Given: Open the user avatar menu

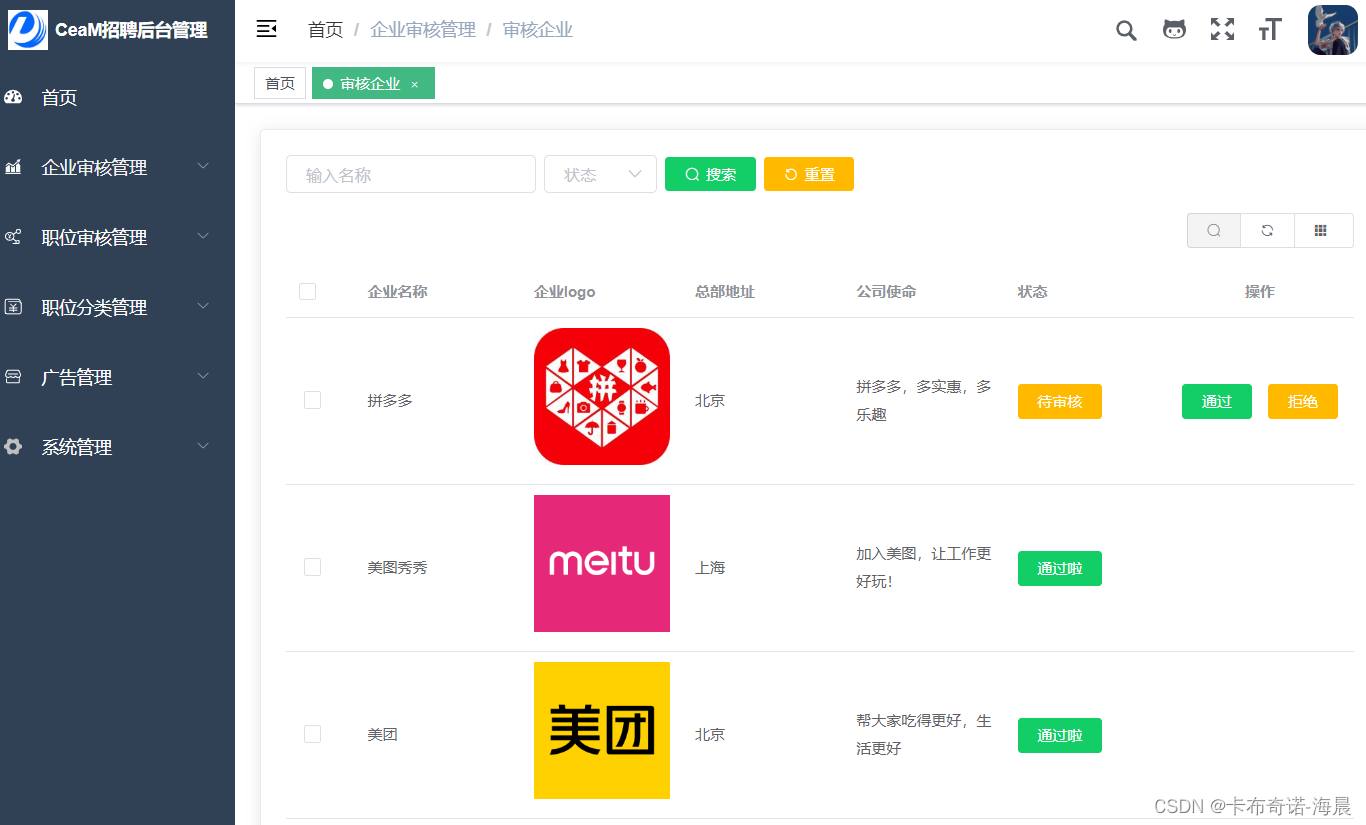Looking at the screenshot, I should [x=1332, y=30].
